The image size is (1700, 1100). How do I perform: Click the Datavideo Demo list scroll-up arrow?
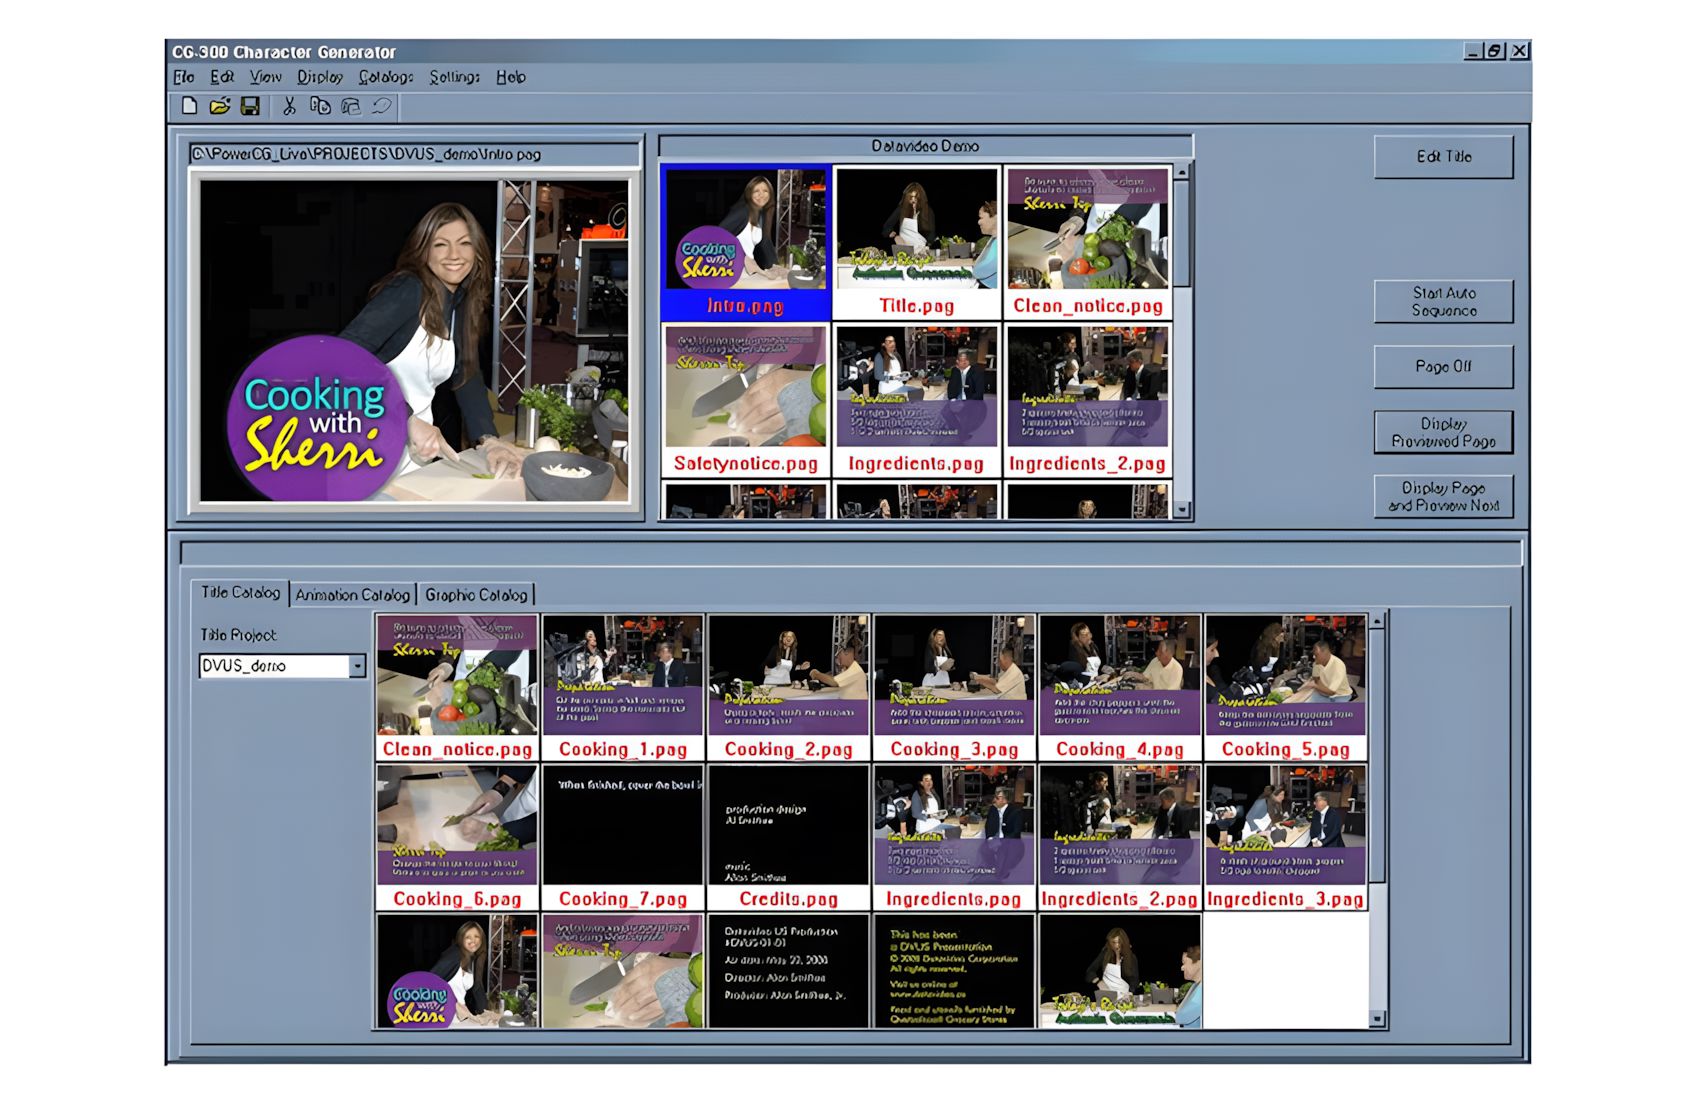[x=1182, y=173]
